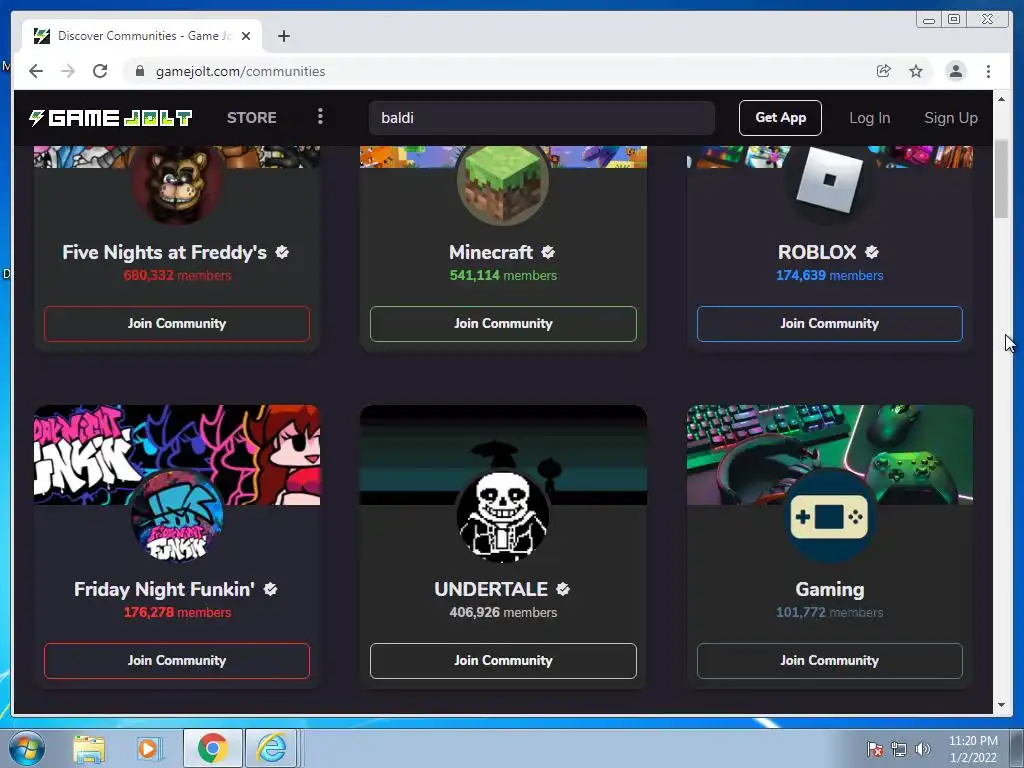Select the Discover Communities tab
Viewport: 1024px width, 768px height.
142,36
